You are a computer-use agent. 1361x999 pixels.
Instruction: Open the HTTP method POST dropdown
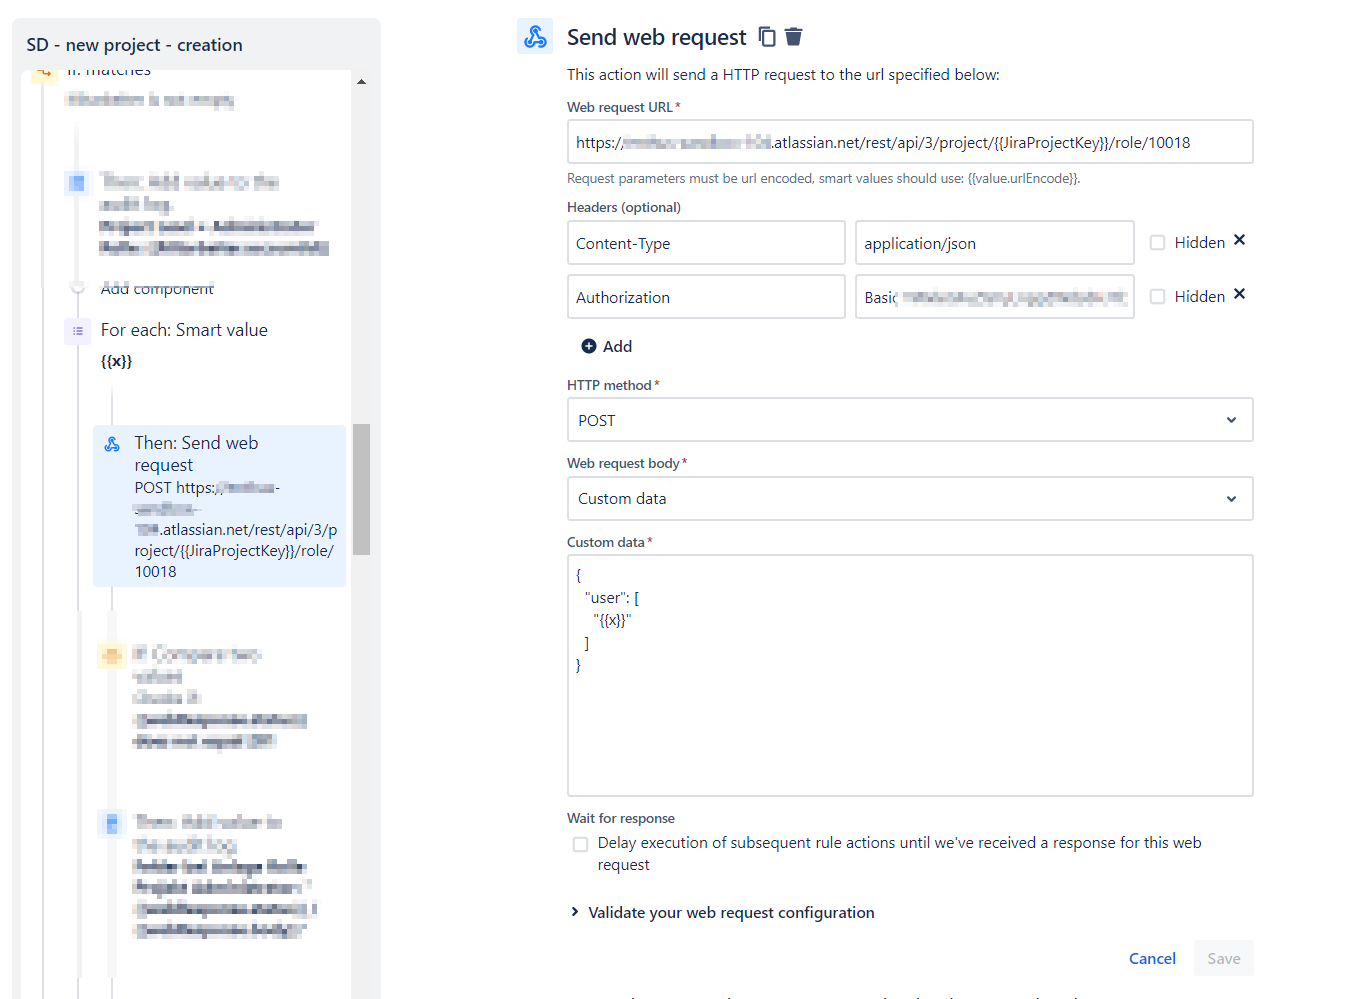coord(910,420)
